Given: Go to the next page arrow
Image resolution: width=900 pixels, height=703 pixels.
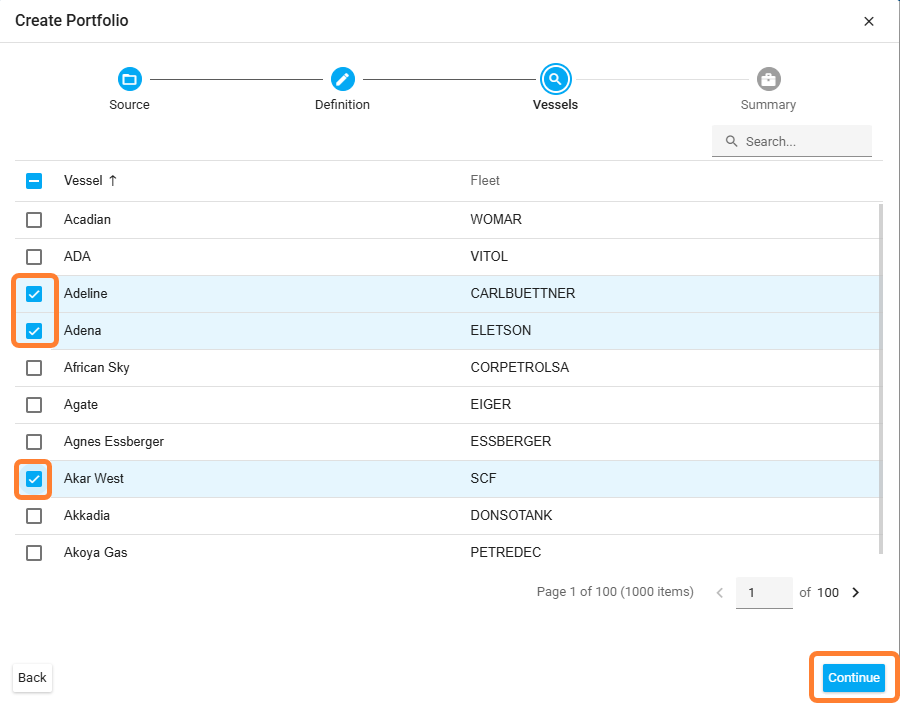Looking at the screenshot, I should (855, 592).
